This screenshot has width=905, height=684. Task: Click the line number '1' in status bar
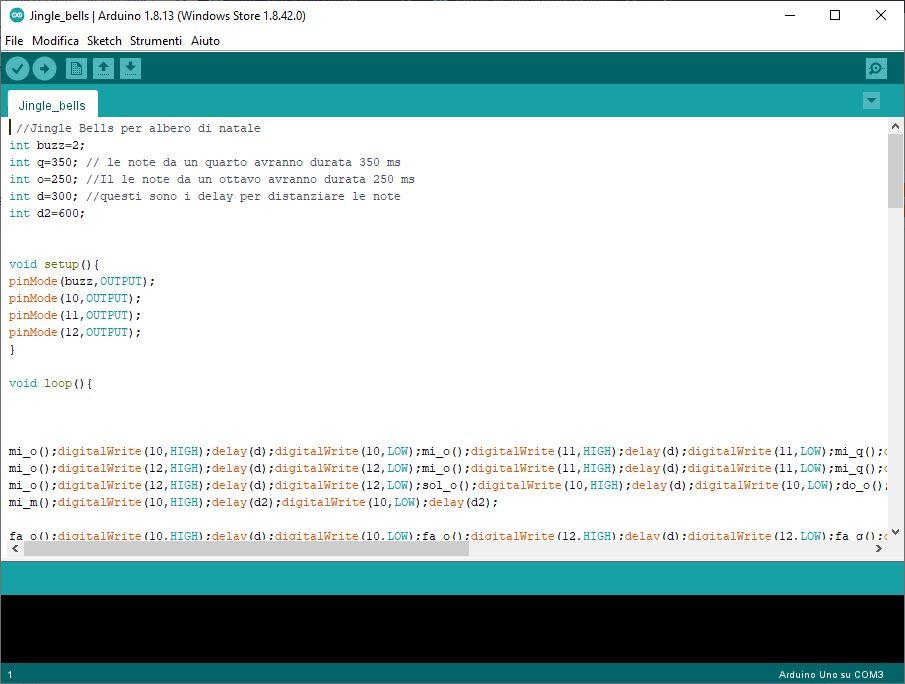tap(10, 674)
